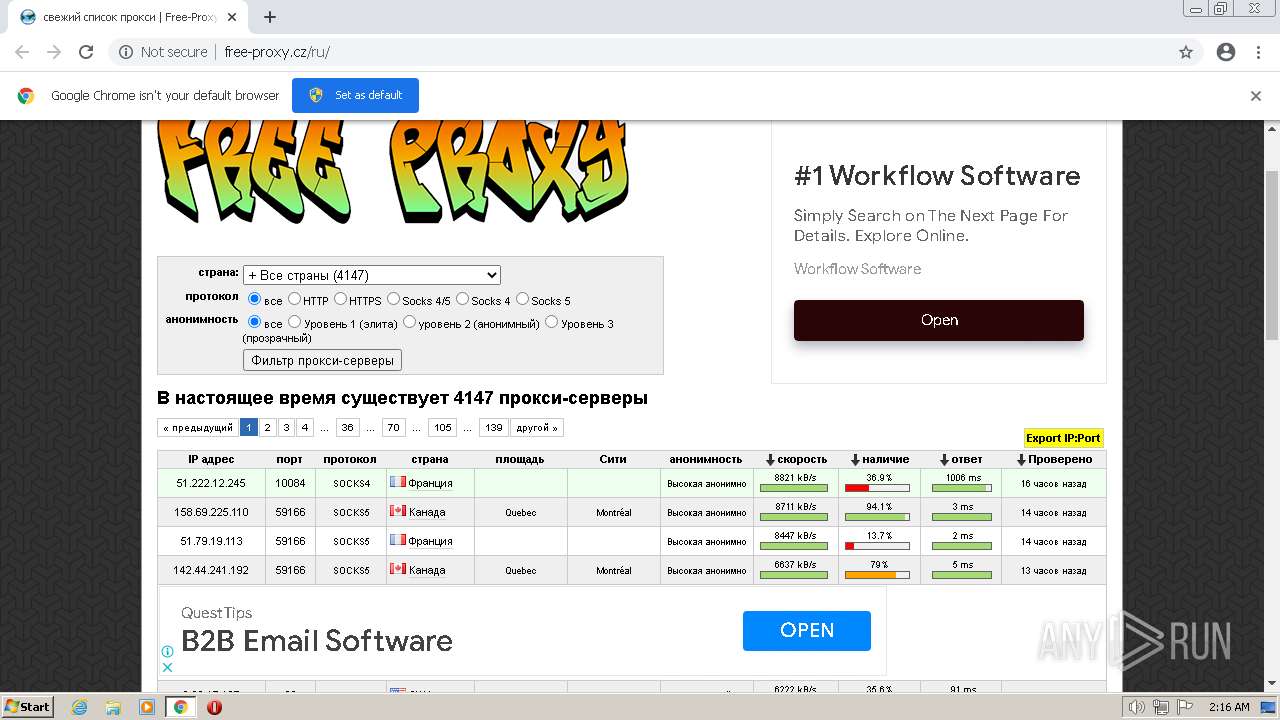Click the active browser tab 'свежий список прокси'
The image size is (1280, 720).
[129, 17]
